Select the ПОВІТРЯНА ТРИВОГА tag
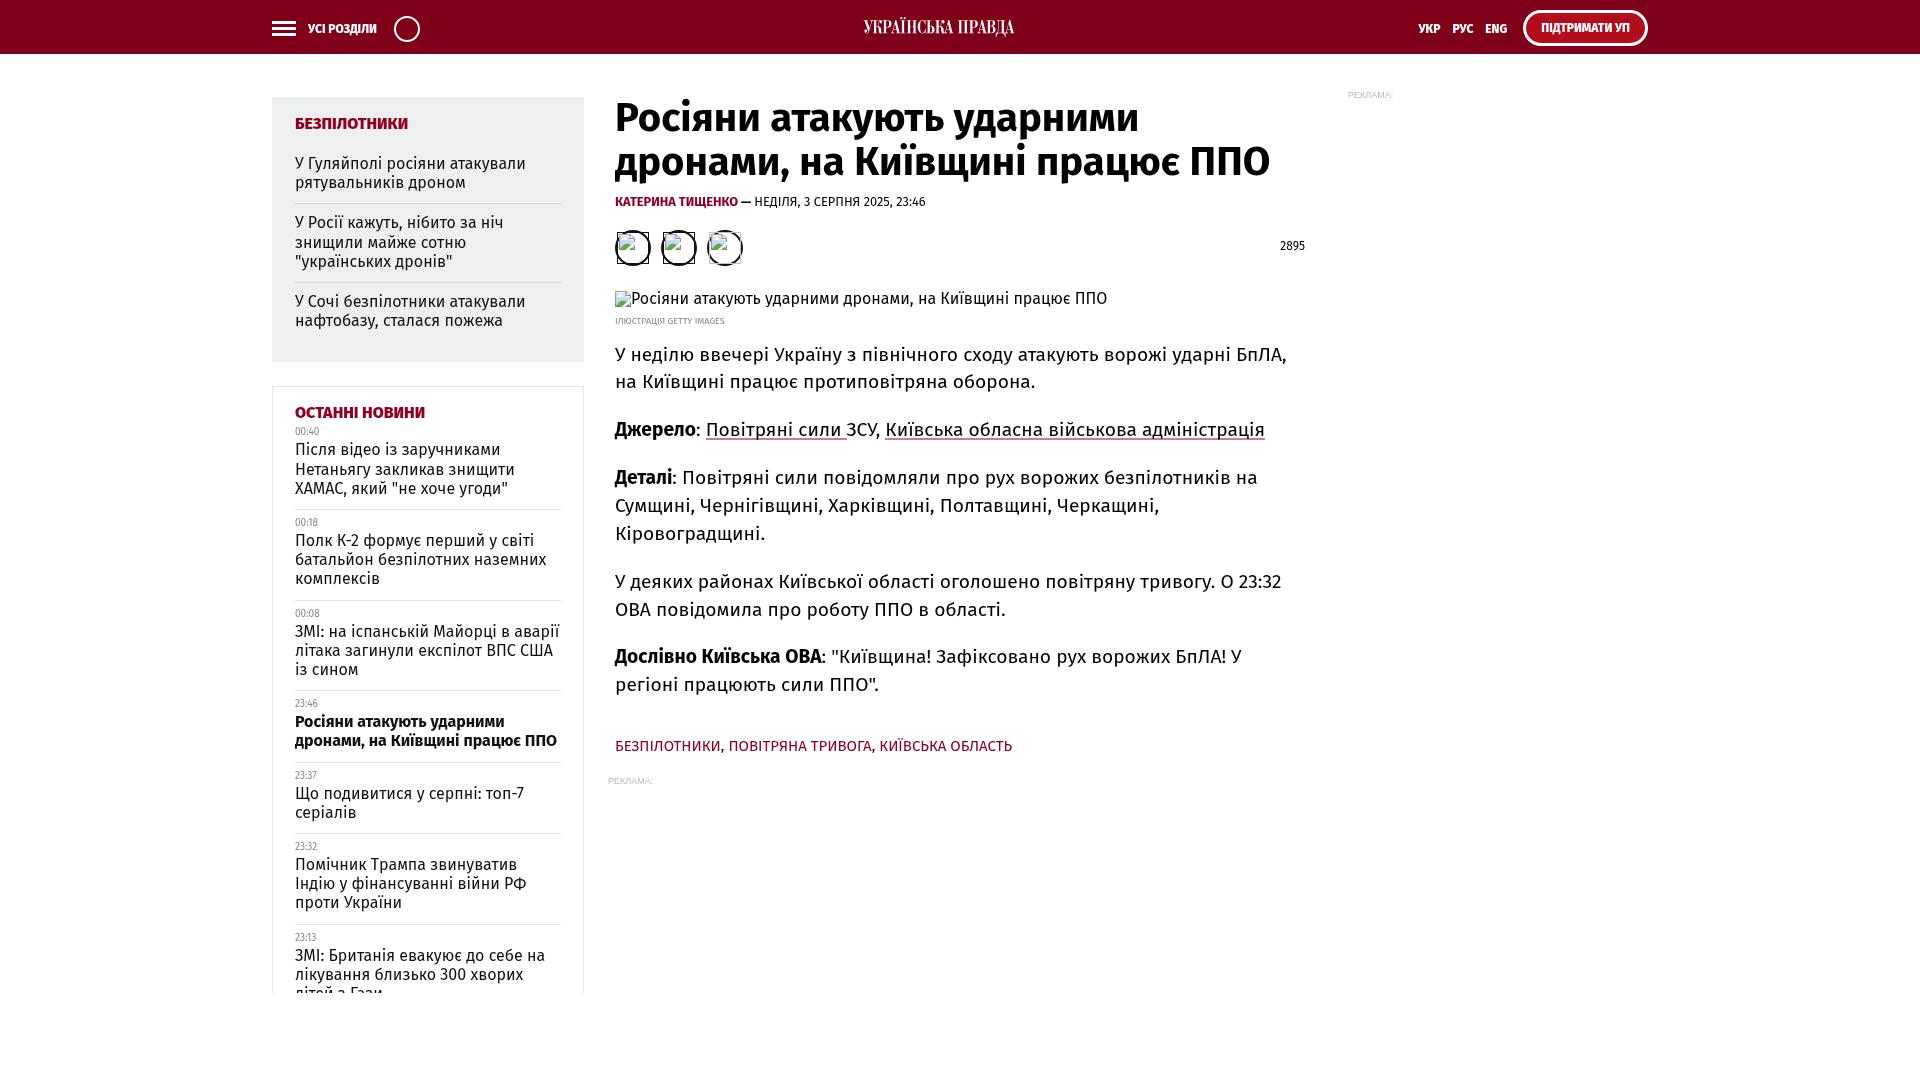This screenshot has width=1920, height=1080. tap(799, 746)
